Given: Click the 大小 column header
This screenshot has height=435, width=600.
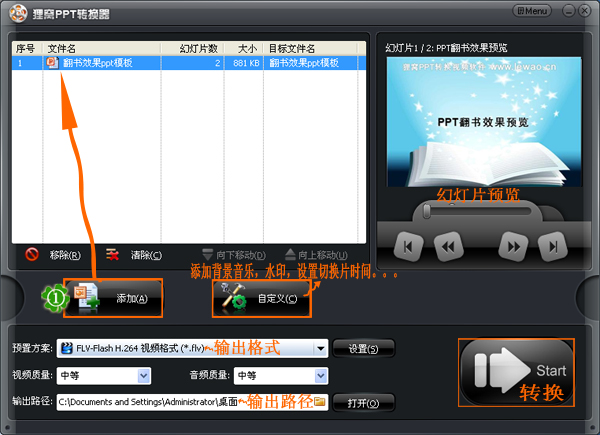Looking at the screenshot, I should click(244, 49).
